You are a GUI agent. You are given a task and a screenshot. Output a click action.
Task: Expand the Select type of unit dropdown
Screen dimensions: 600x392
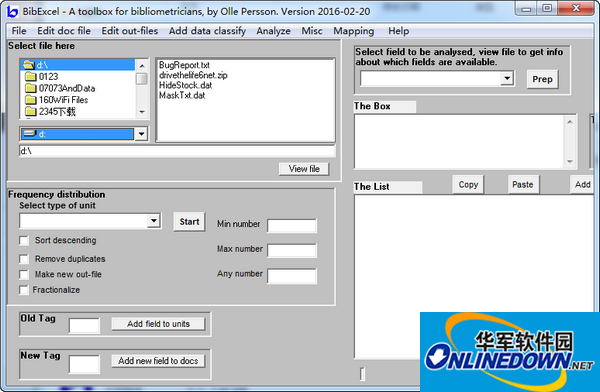153,221
